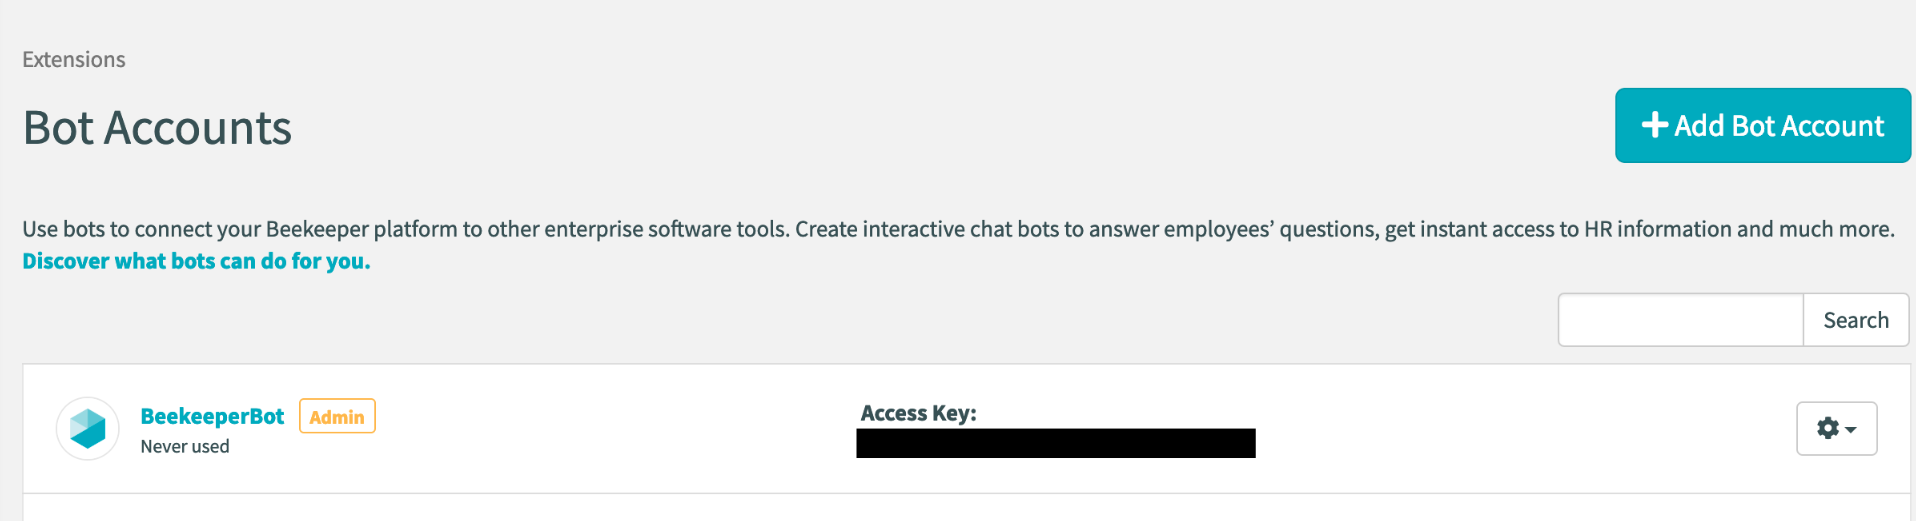Click the "Never used" status text
This screenshot has height=521, width=1916.
pyautogui.click(x=185, y=447)
